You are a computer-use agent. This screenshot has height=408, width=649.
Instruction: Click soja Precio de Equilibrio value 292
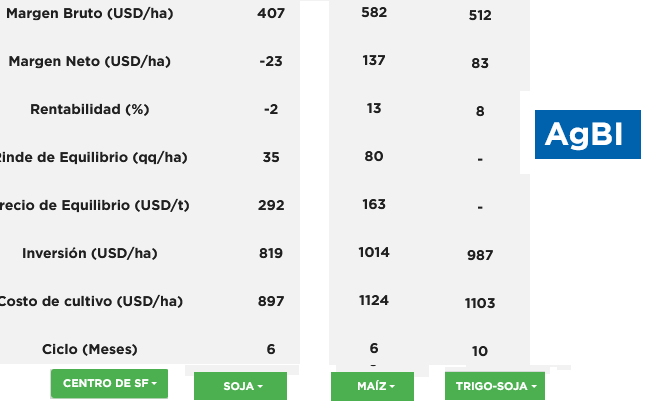271,205
